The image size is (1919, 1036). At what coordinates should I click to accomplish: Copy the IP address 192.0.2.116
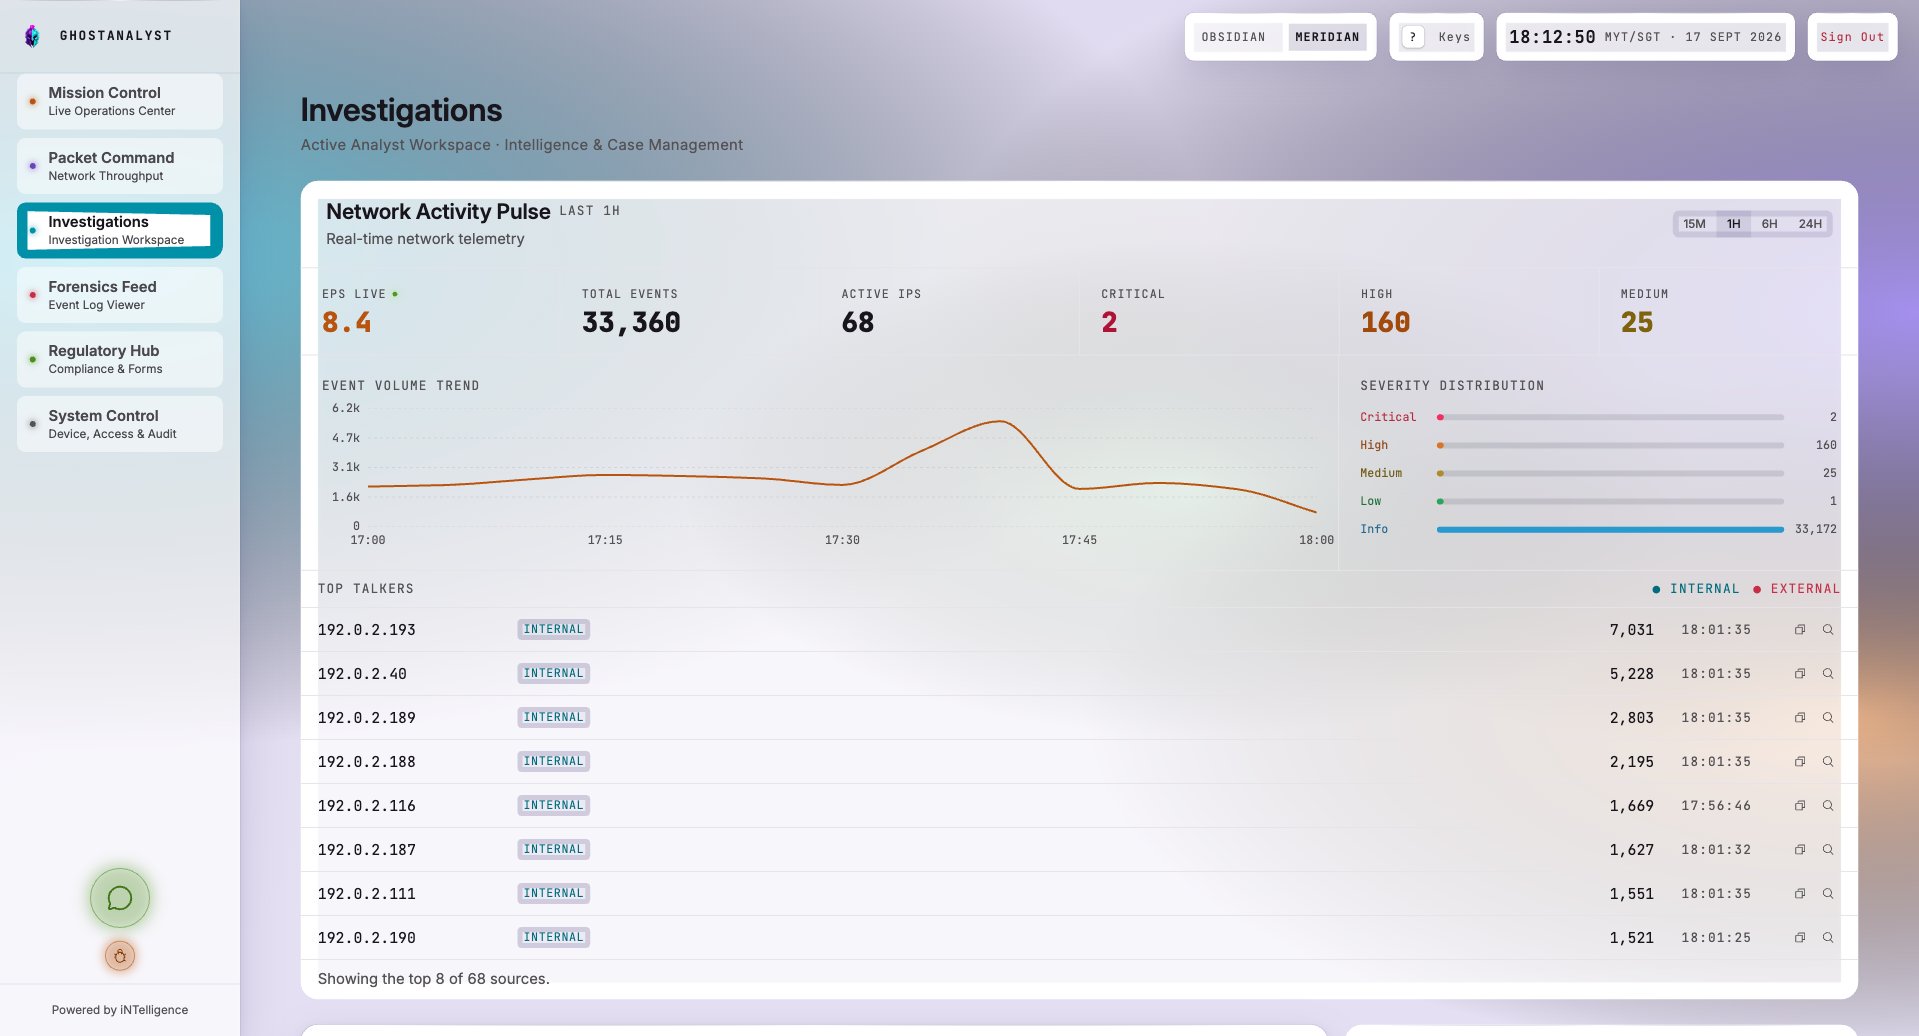coord(1799,806)
